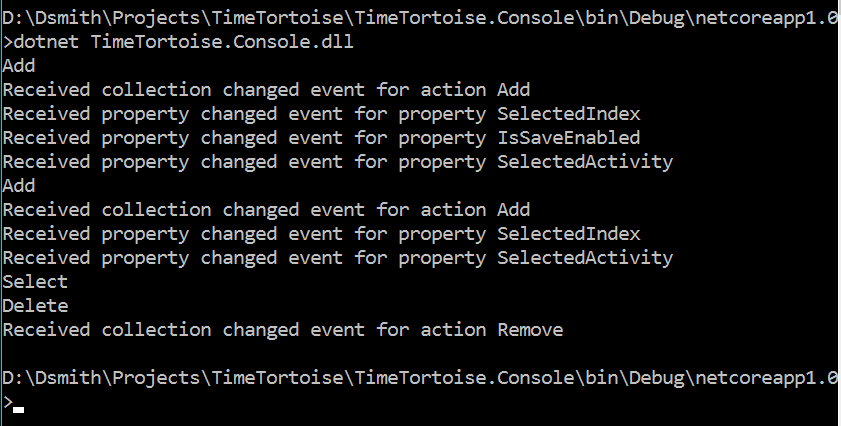Viewport: 841px width, 426px height.
Task: Click the second standalone Add output line
Action: tap(19, 186)
